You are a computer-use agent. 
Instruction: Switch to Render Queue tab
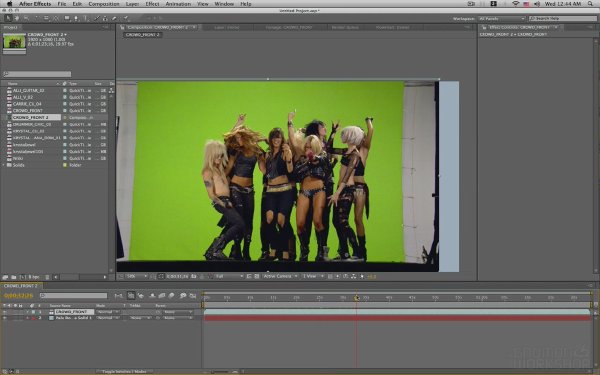coord(345,28)
